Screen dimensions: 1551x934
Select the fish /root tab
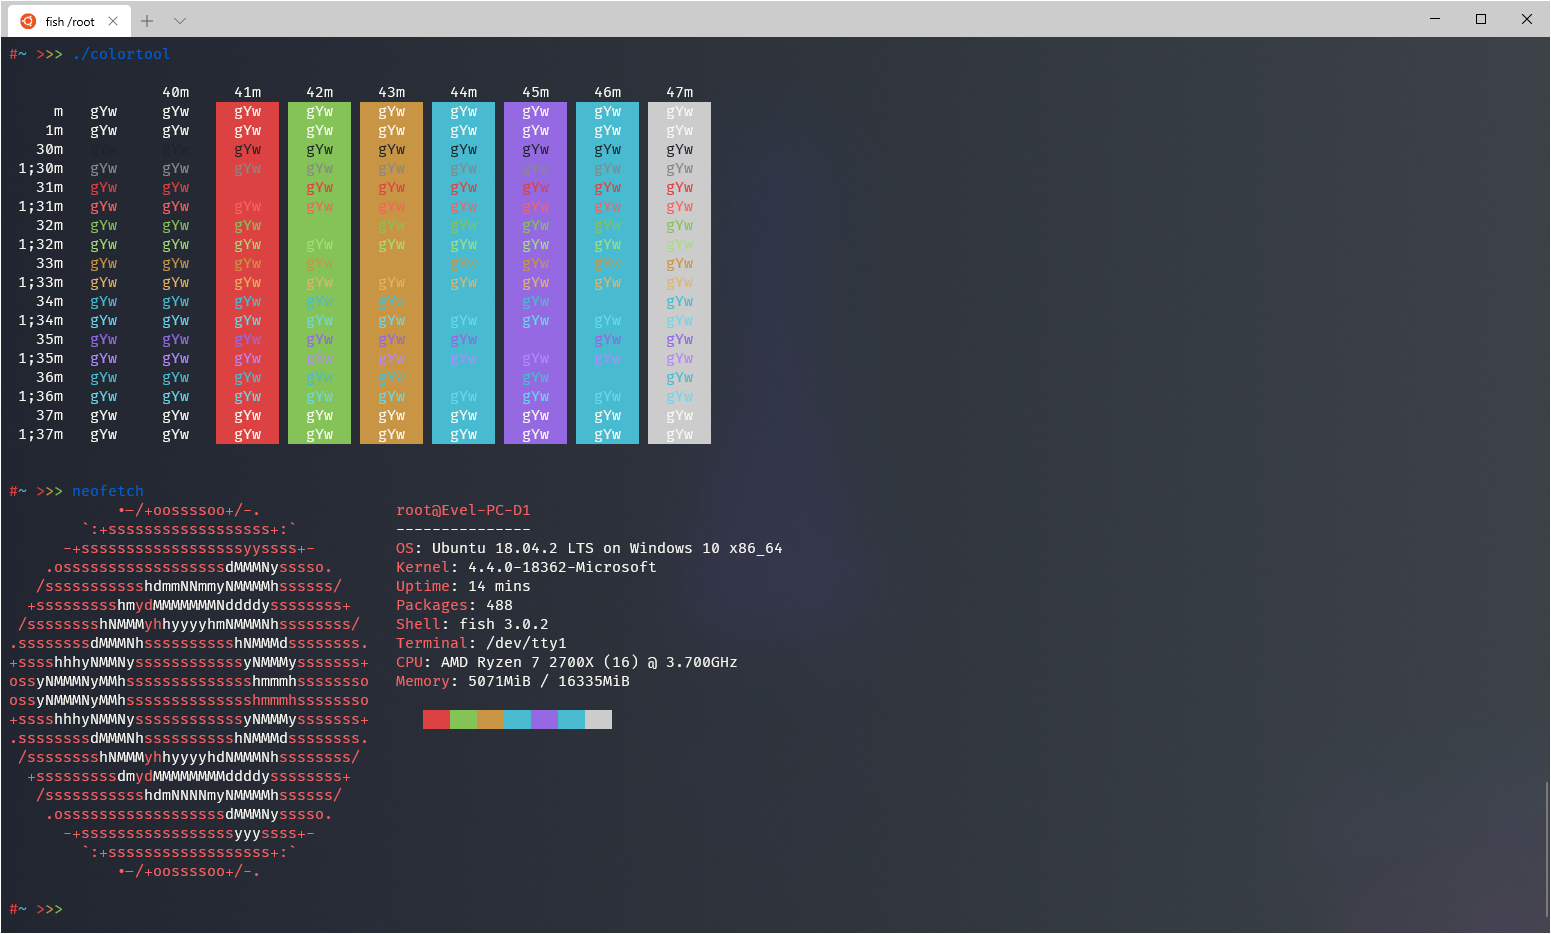69,21
